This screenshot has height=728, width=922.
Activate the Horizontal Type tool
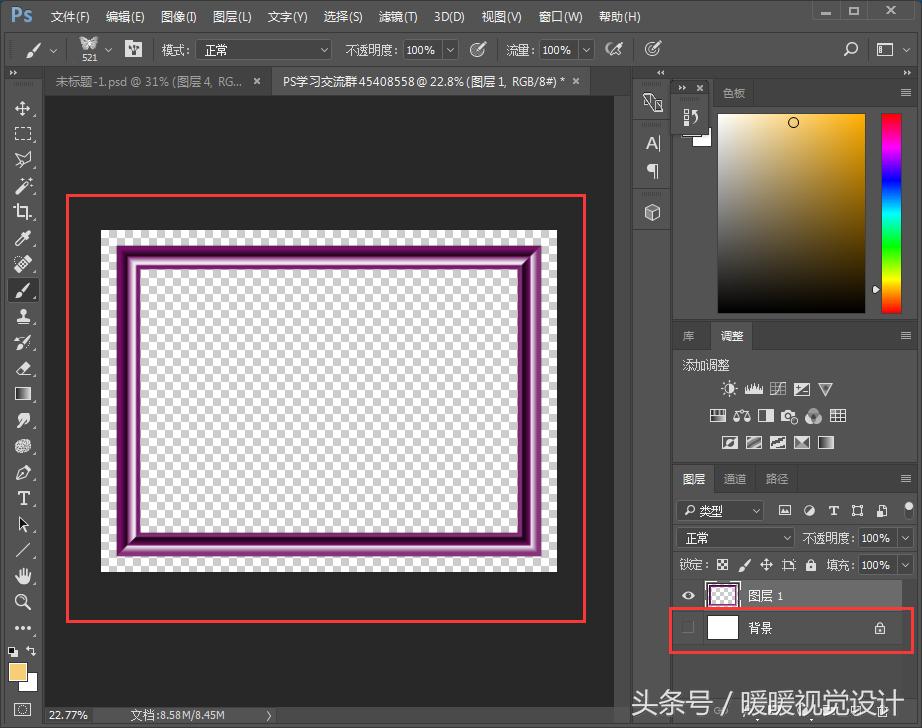(22, 498)
